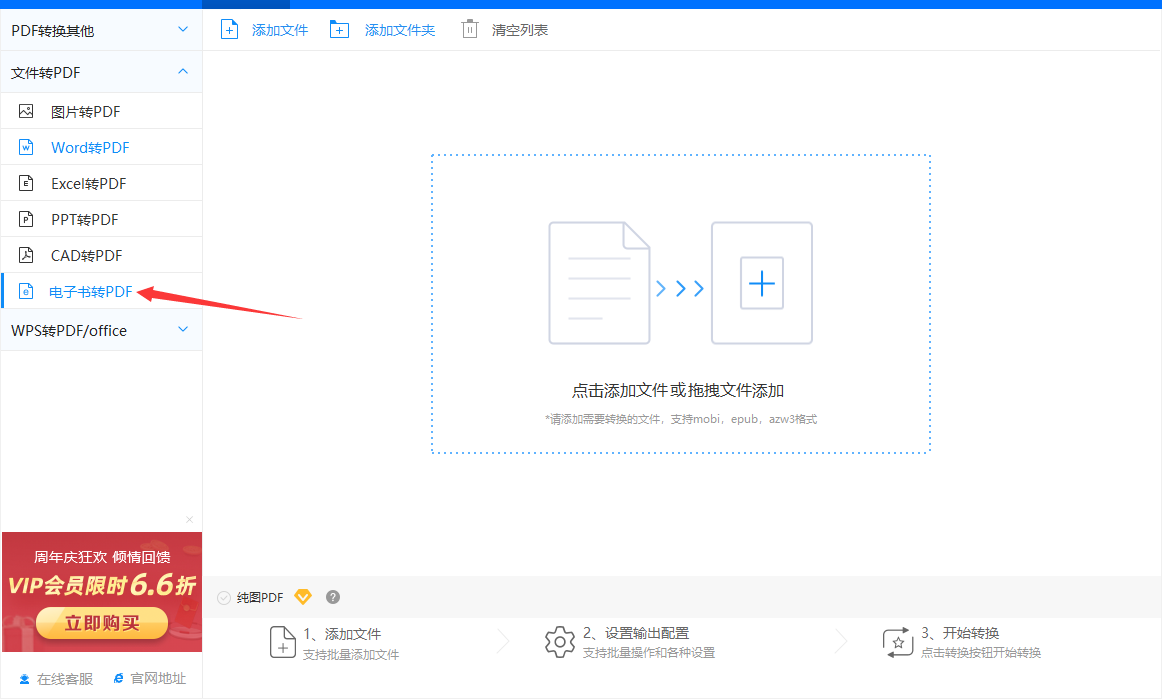The height and width of the screenshot is (699, 1162).
Task: Click the plus document icon in drop zone
Action: (x=762, y=283)
